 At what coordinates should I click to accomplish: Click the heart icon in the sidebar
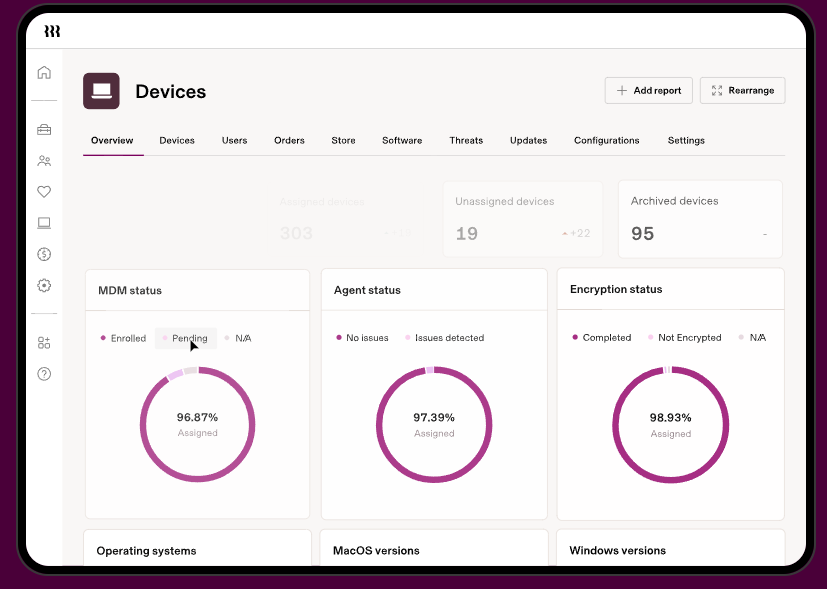[x=44, y=191]
